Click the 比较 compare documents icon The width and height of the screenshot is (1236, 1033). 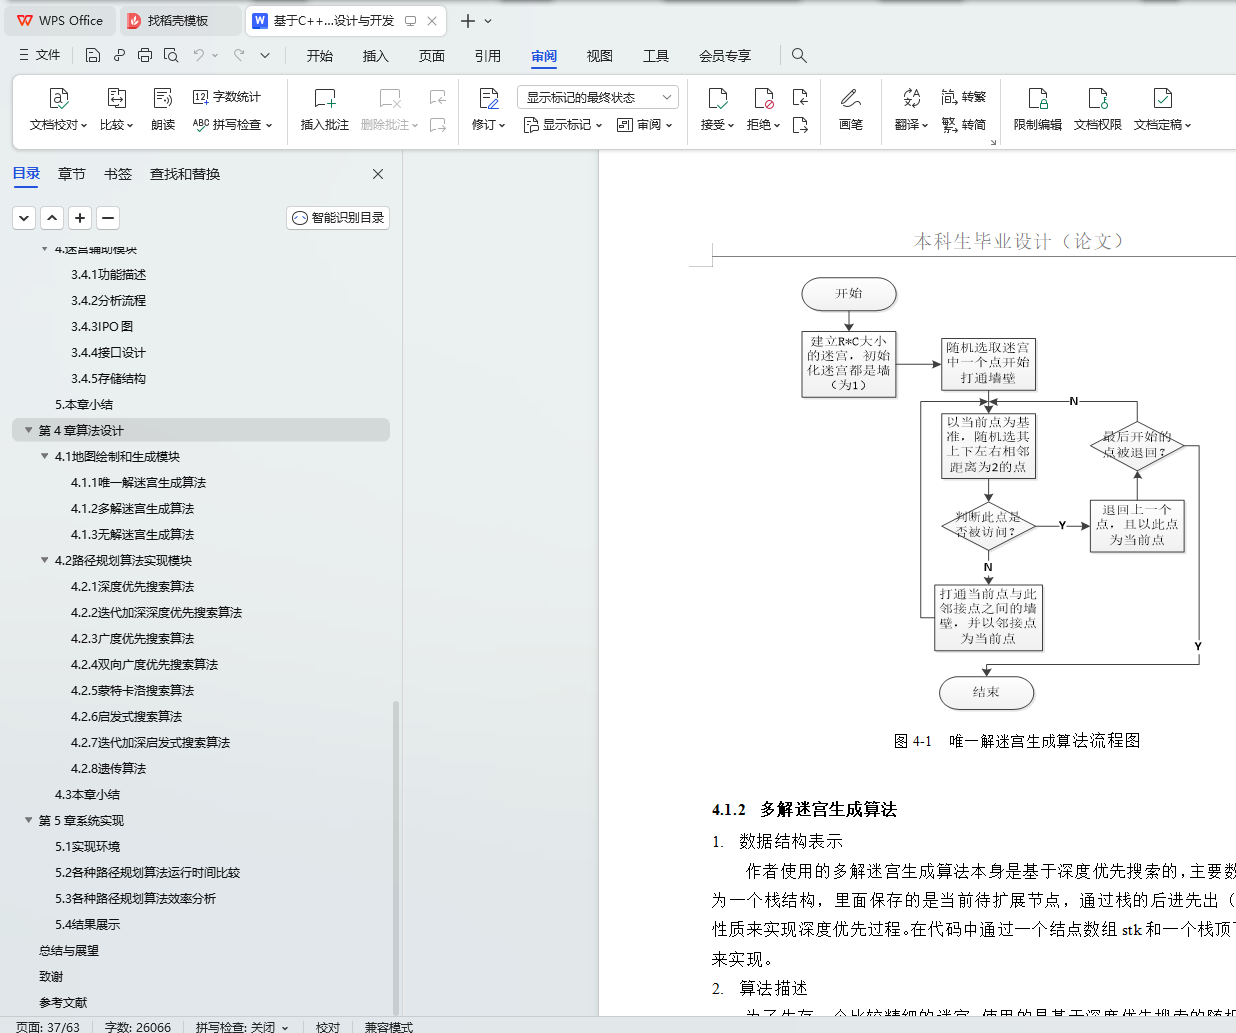(x=117, y=98)
